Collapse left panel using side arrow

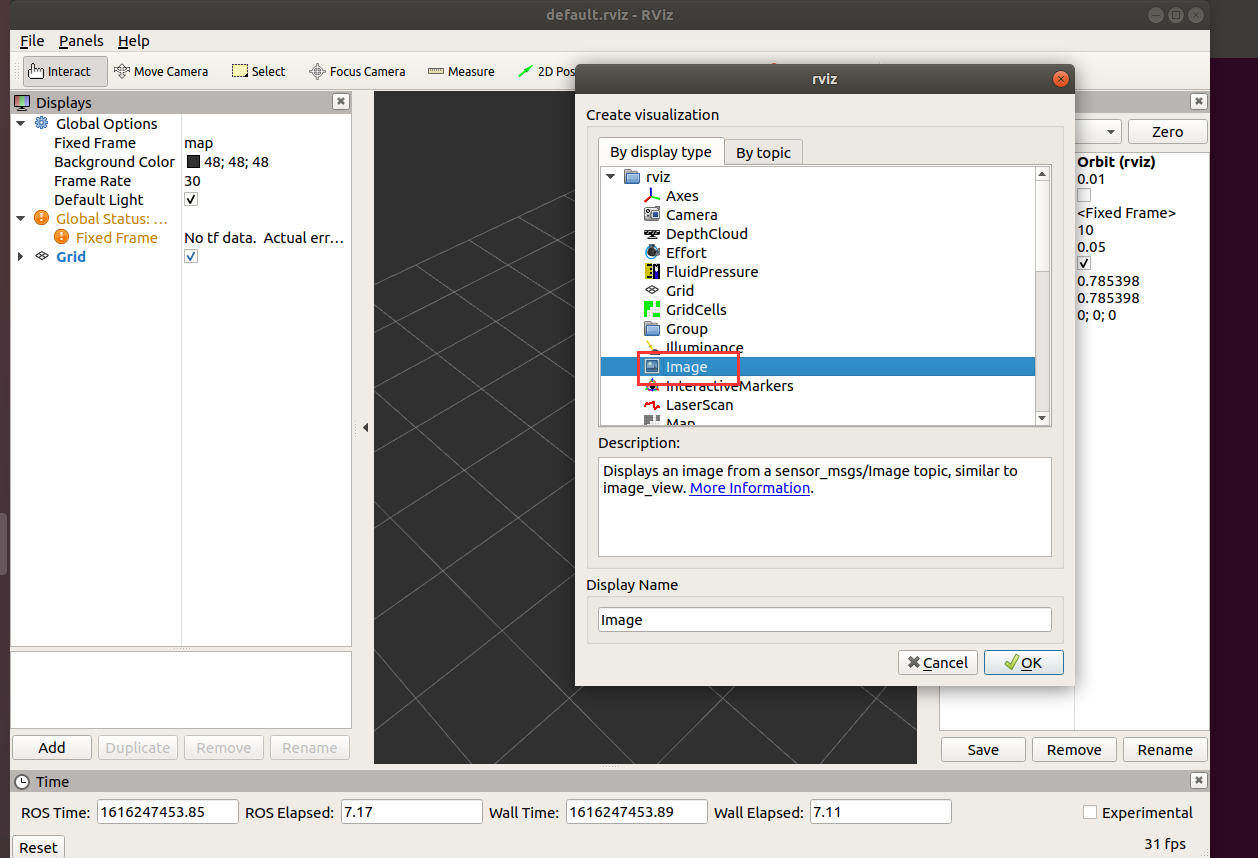[x=365, y=428]
